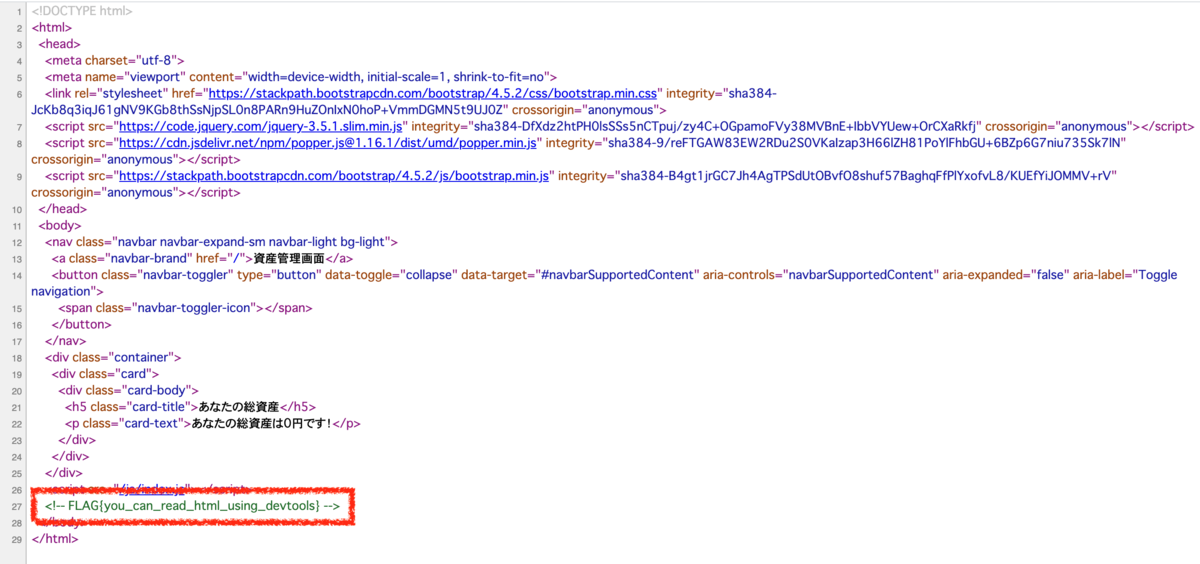Click line number 21 in the gutter
The width and height of the screenshot is (1200, 564).
coord(16,407)
